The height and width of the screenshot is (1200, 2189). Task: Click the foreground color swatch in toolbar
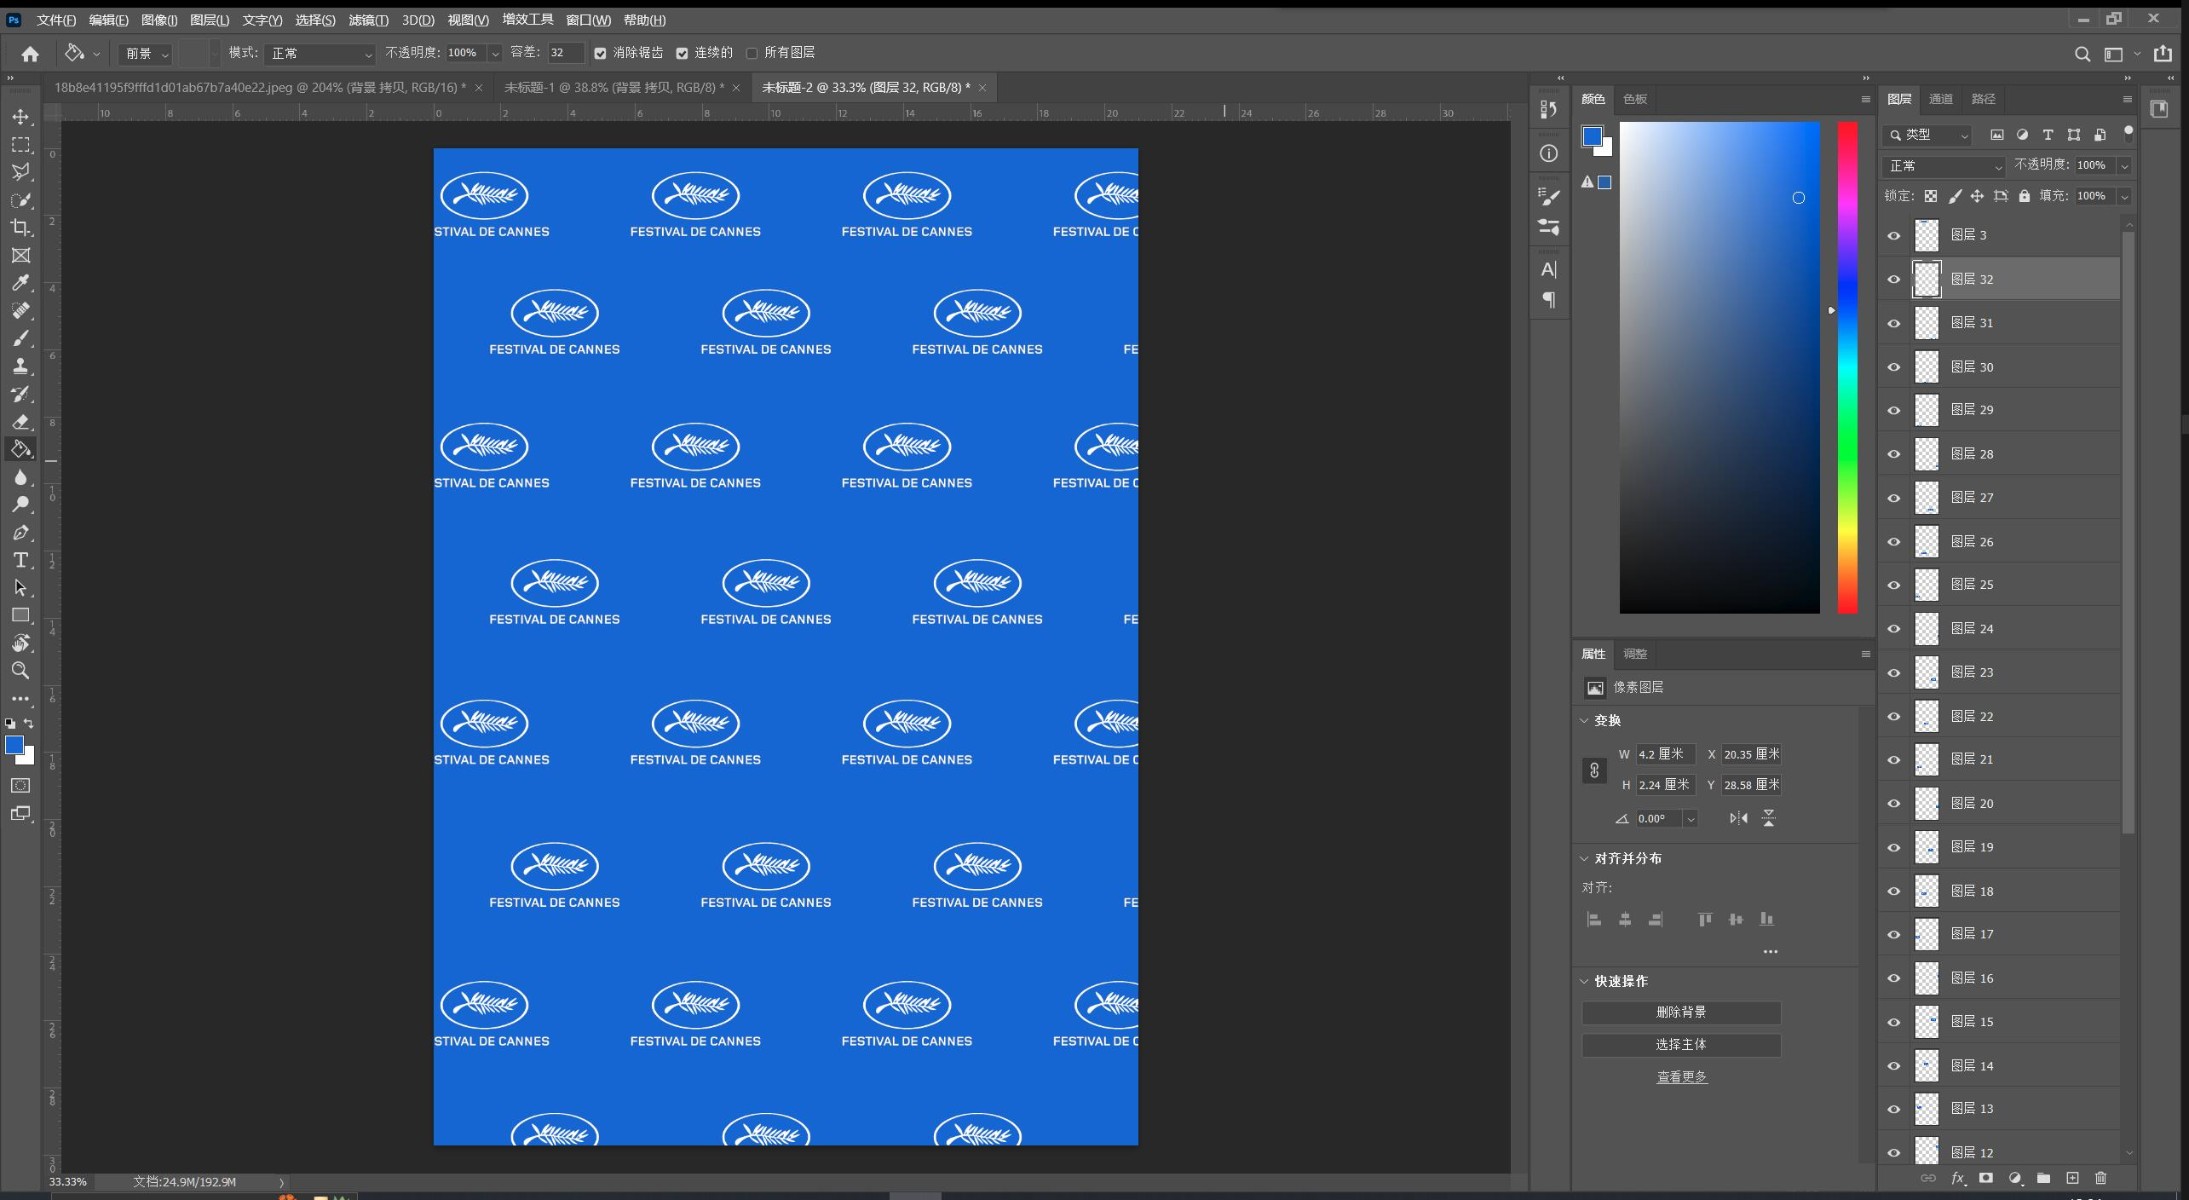pyautogui.click(x=14, y=745)
